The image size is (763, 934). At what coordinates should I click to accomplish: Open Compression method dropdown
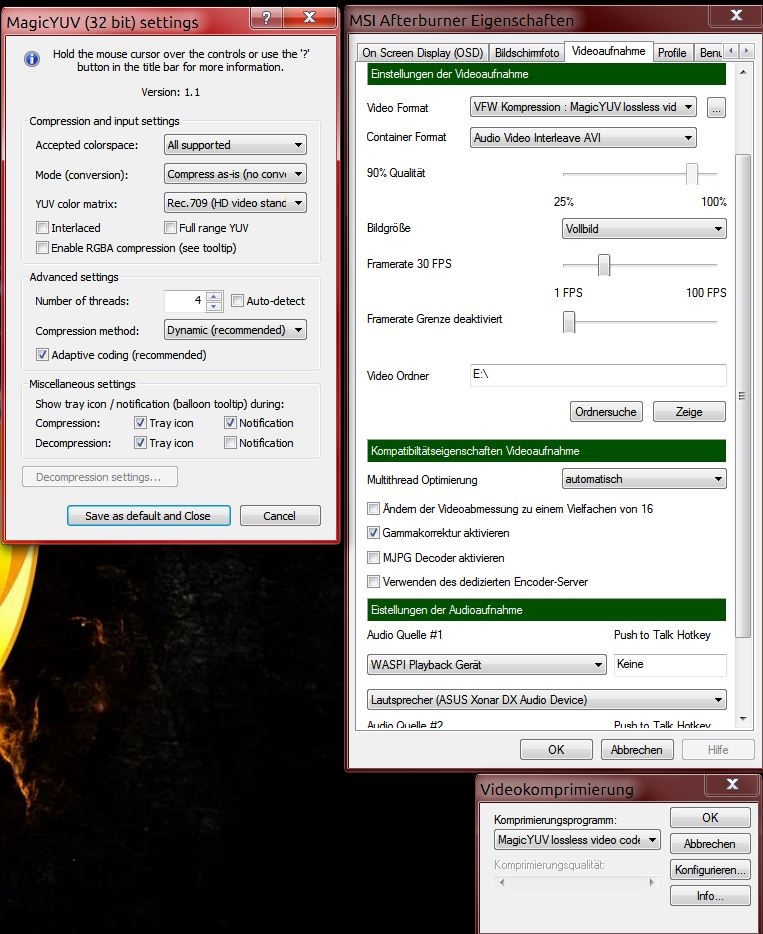(x=235, y=330)
